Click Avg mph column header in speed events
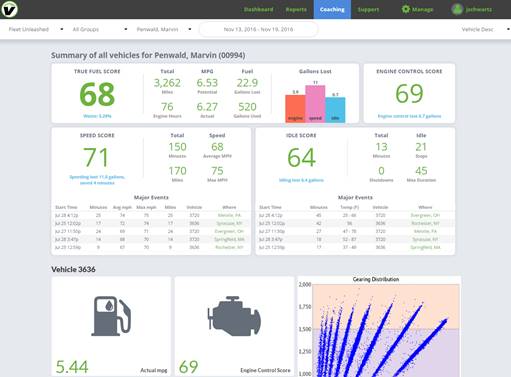The width and height of the screenshot is (511, 377). click(x=122, y=207)
